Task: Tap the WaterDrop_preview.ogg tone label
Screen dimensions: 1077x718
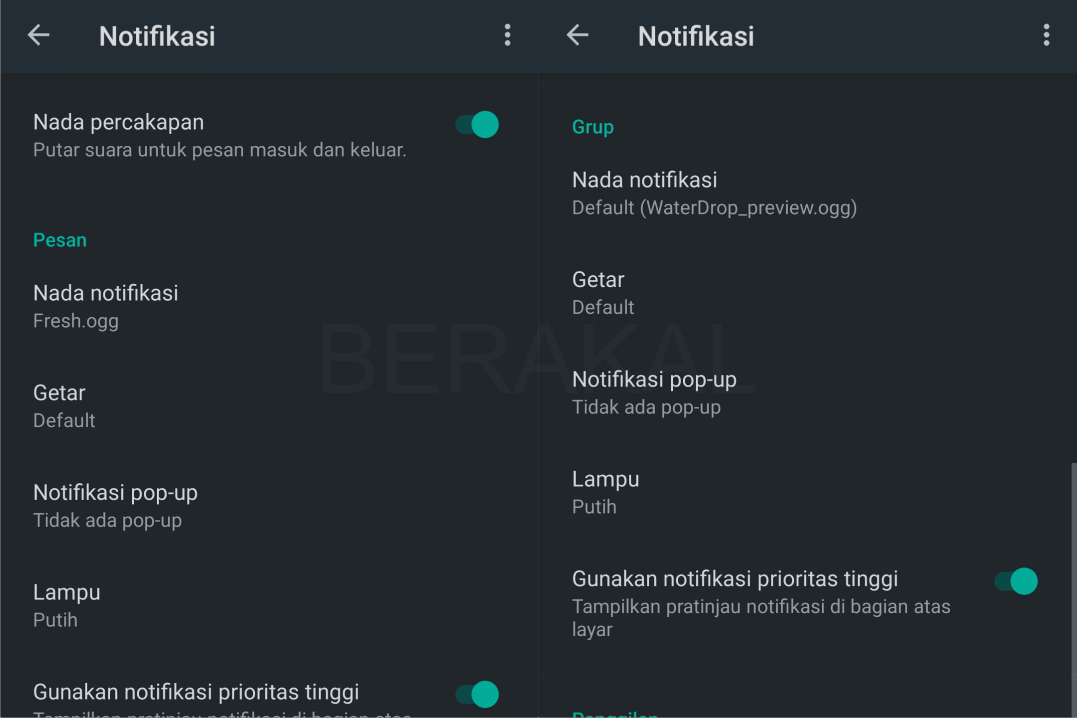Action: pyautogui.click(x=714, y=207)
